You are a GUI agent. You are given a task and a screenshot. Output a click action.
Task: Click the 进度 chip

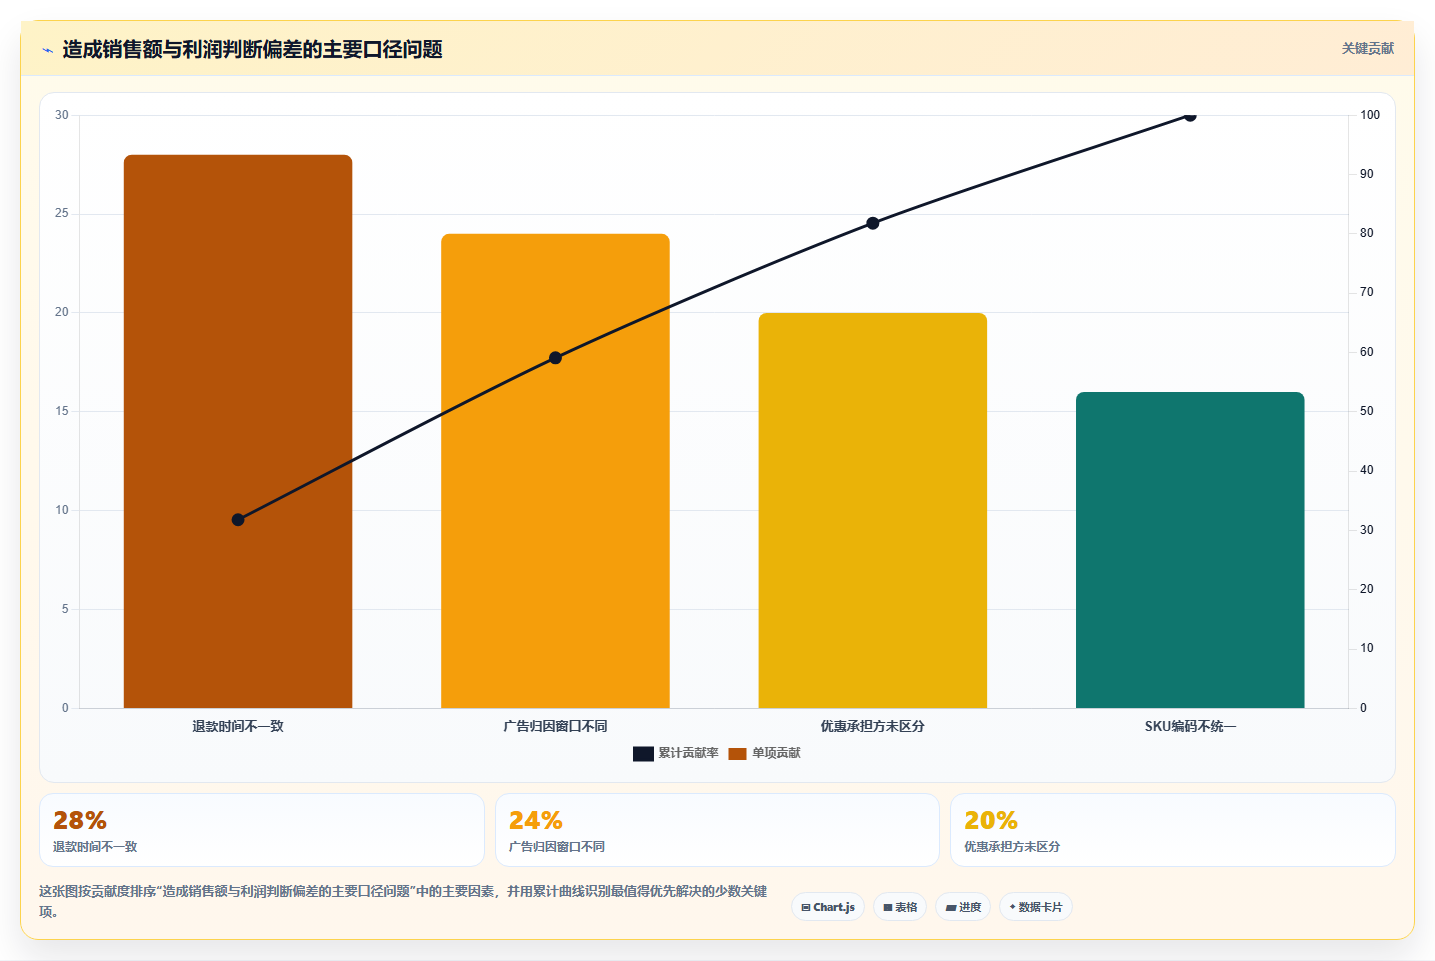coord(963,907)
